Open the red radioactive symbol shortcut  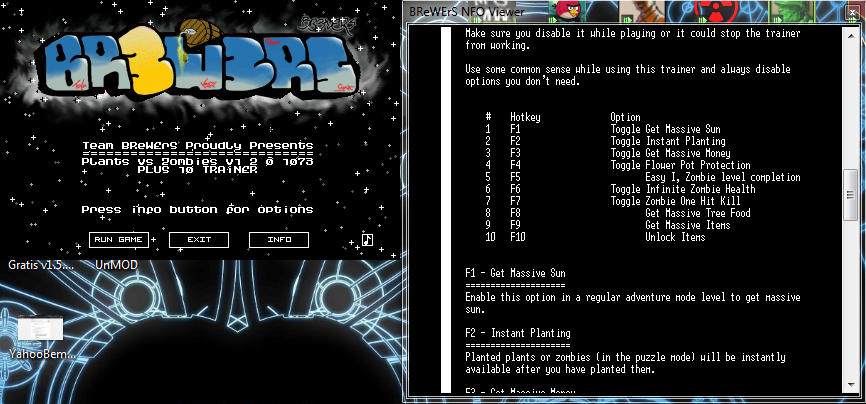pos(716,10)
